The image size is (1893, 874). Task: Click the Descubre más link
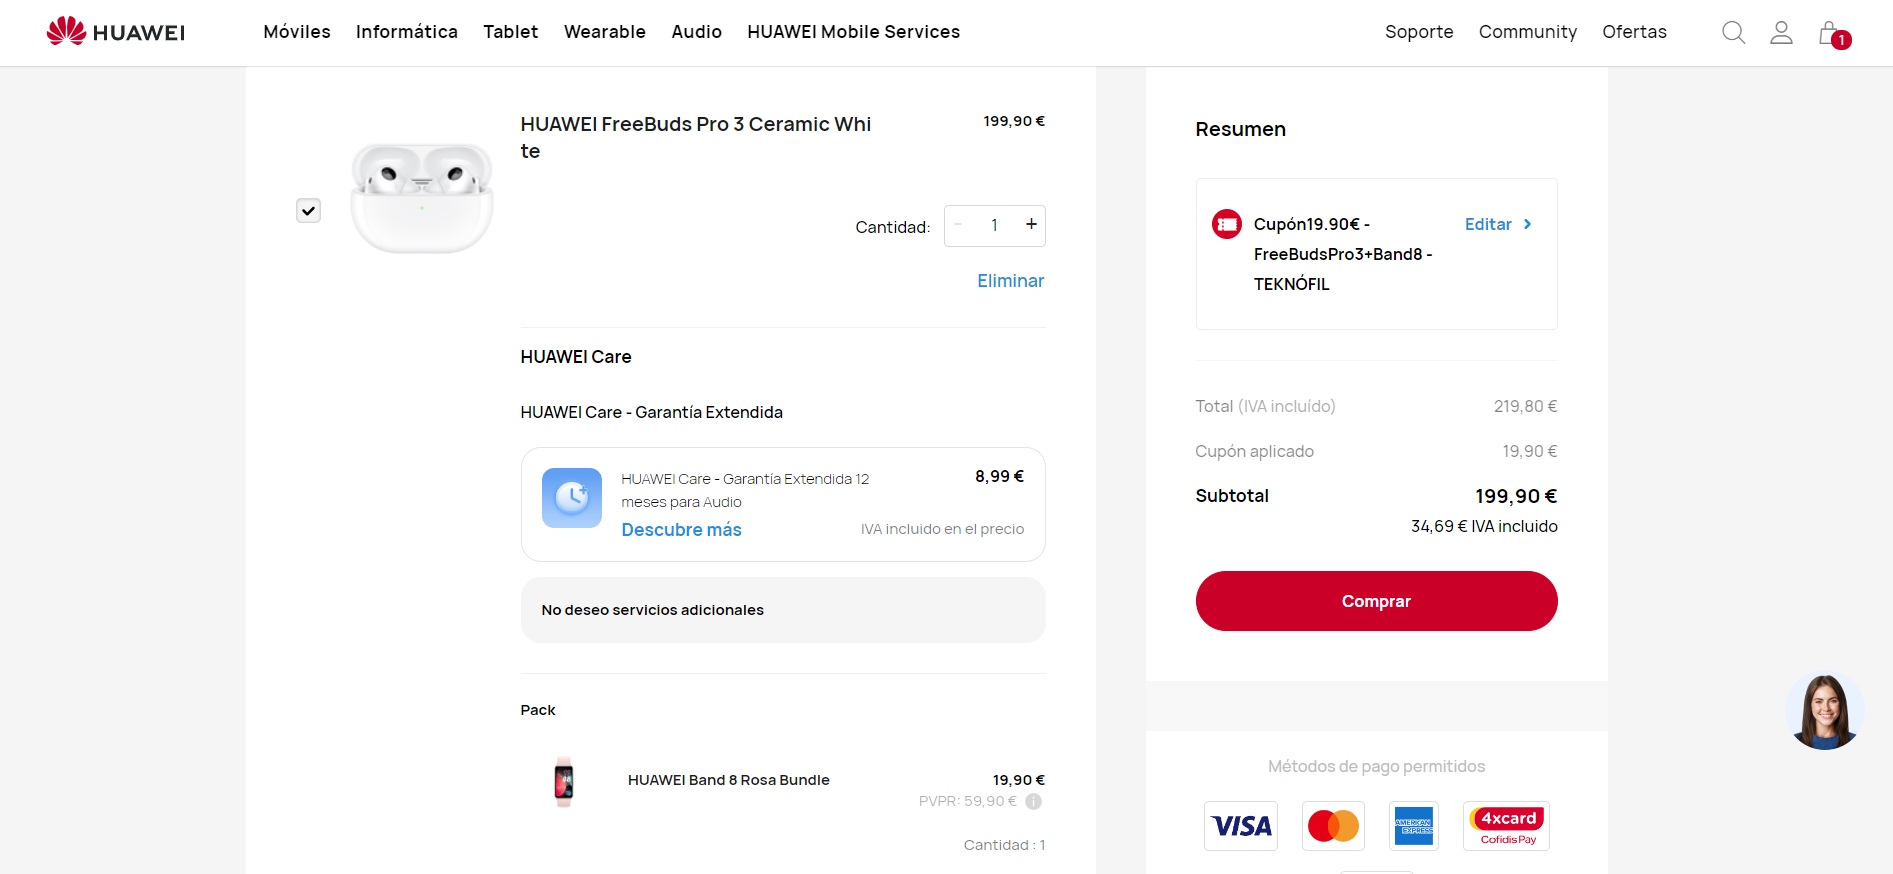(x=681, y=530)
